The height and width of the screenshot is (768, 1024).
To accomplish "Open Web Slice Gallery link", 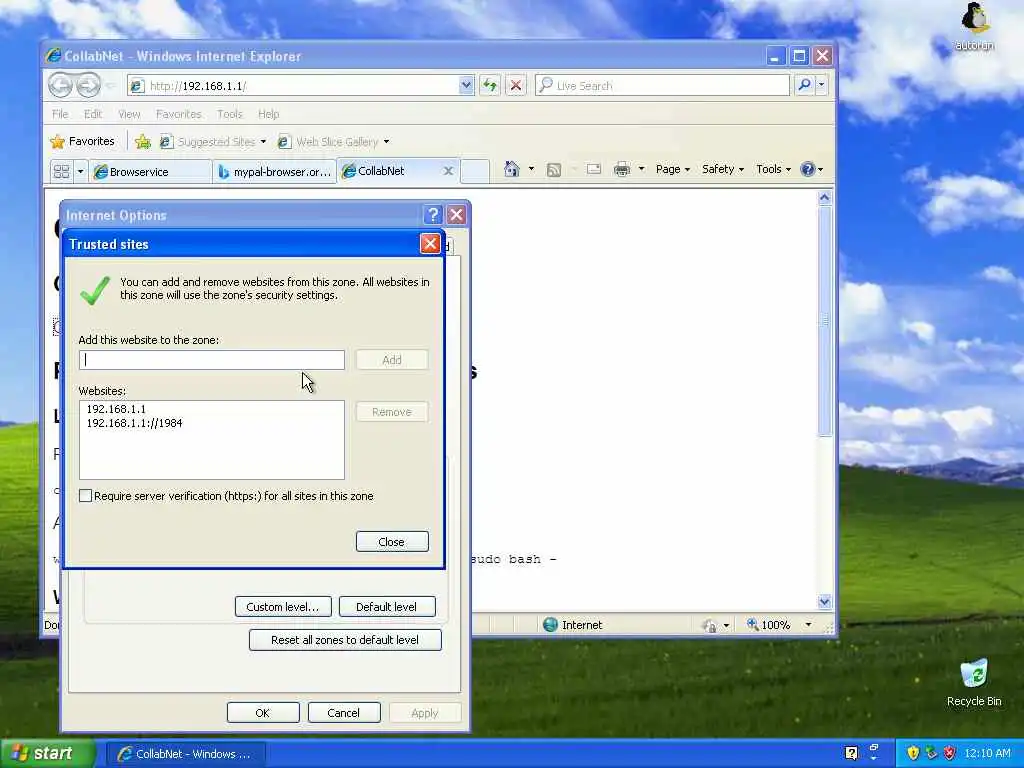I will (x=334, y=141).
